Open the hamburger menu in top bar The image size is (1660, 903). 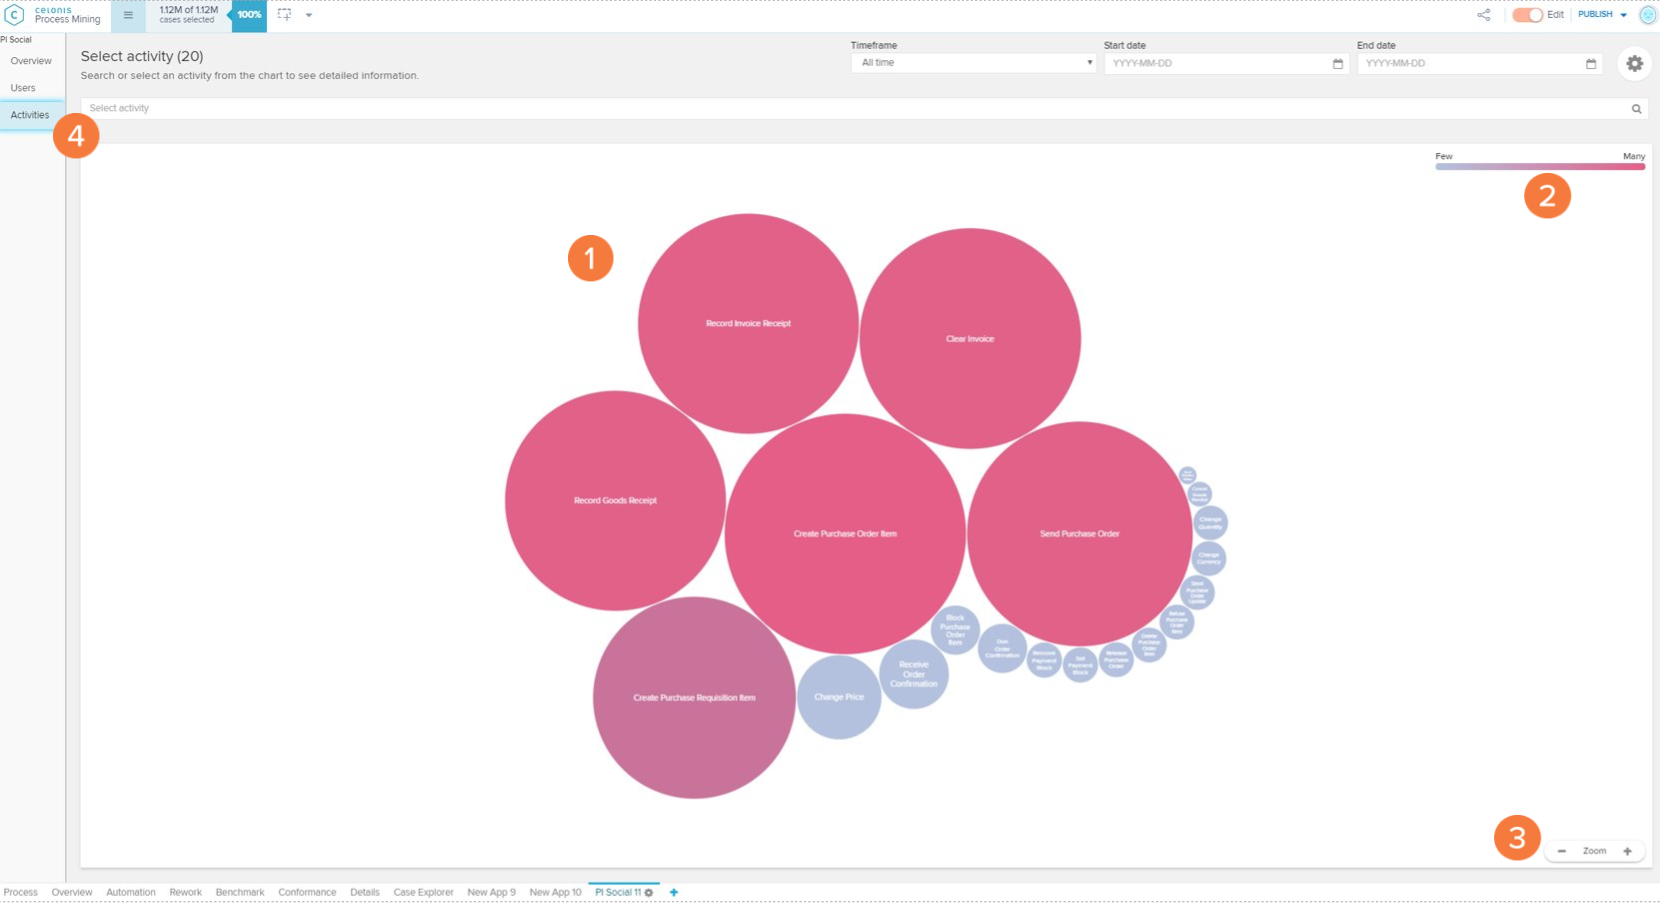(x=128, y=15)
